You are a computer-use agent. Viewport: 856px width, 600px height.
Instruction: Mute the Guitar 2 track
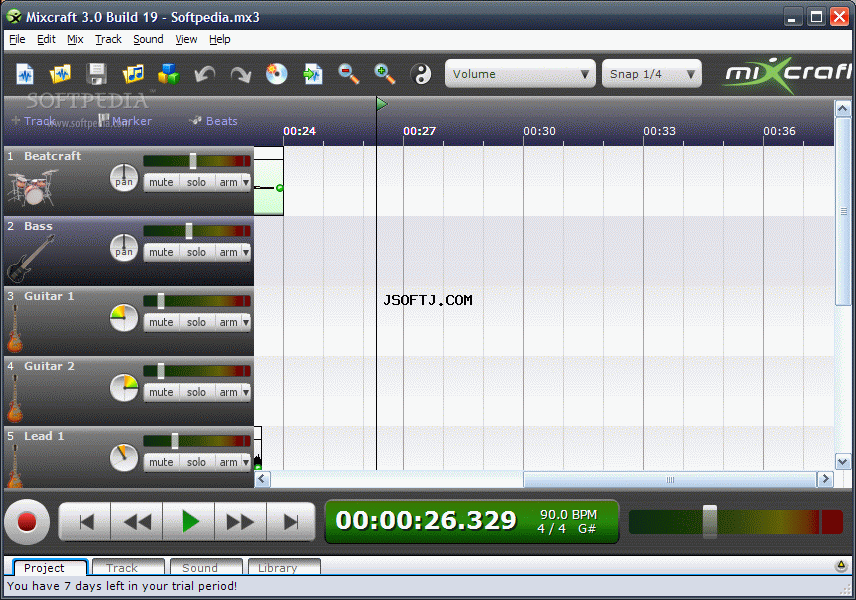tap(161, 392)
